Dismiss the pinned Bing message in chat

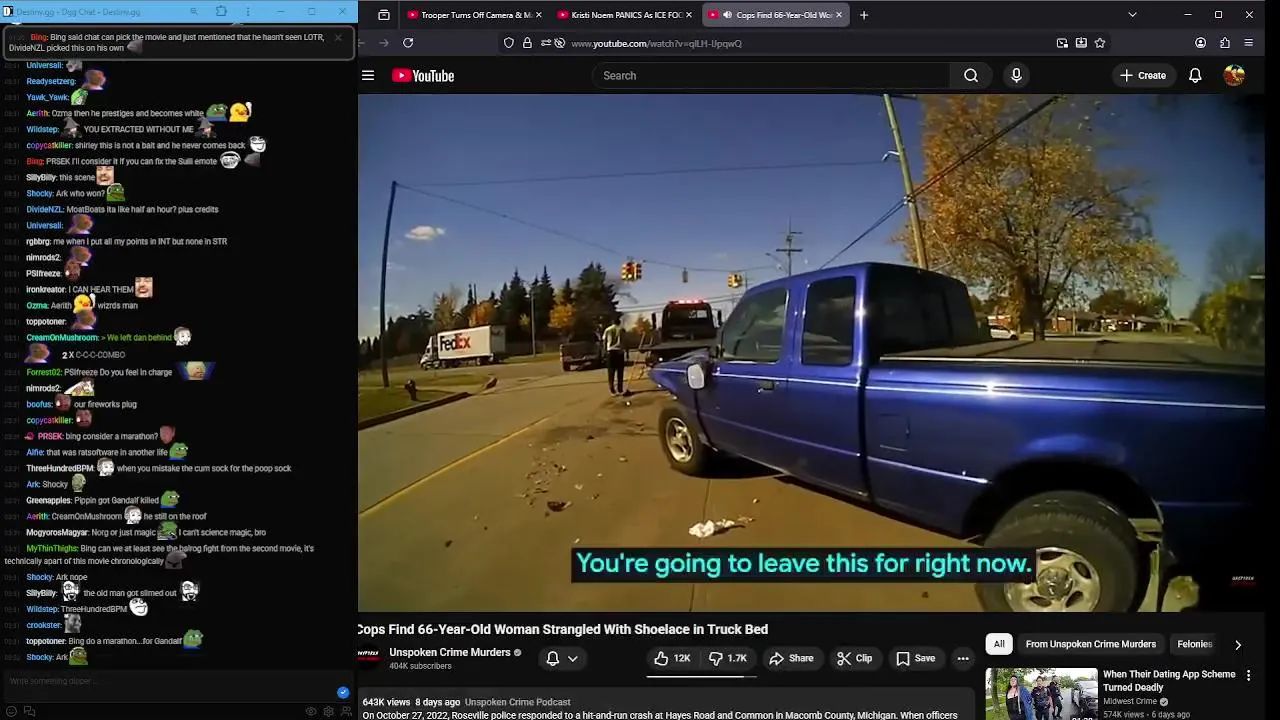tap(338, 37)
